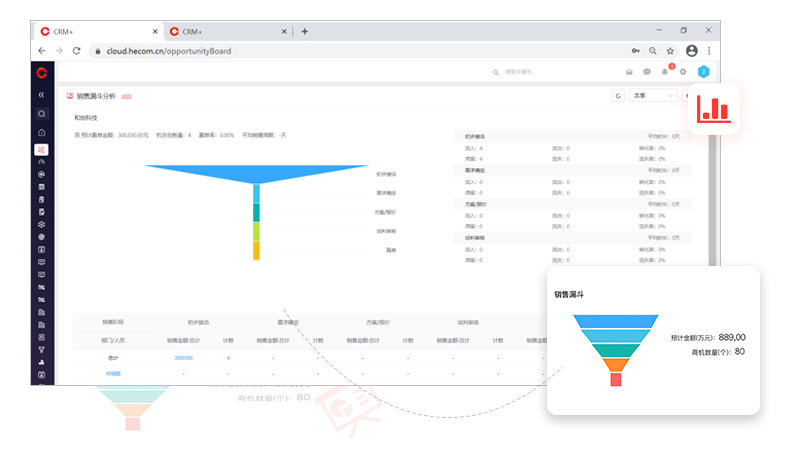Open the home icon in sidebar

click(41, 132)
